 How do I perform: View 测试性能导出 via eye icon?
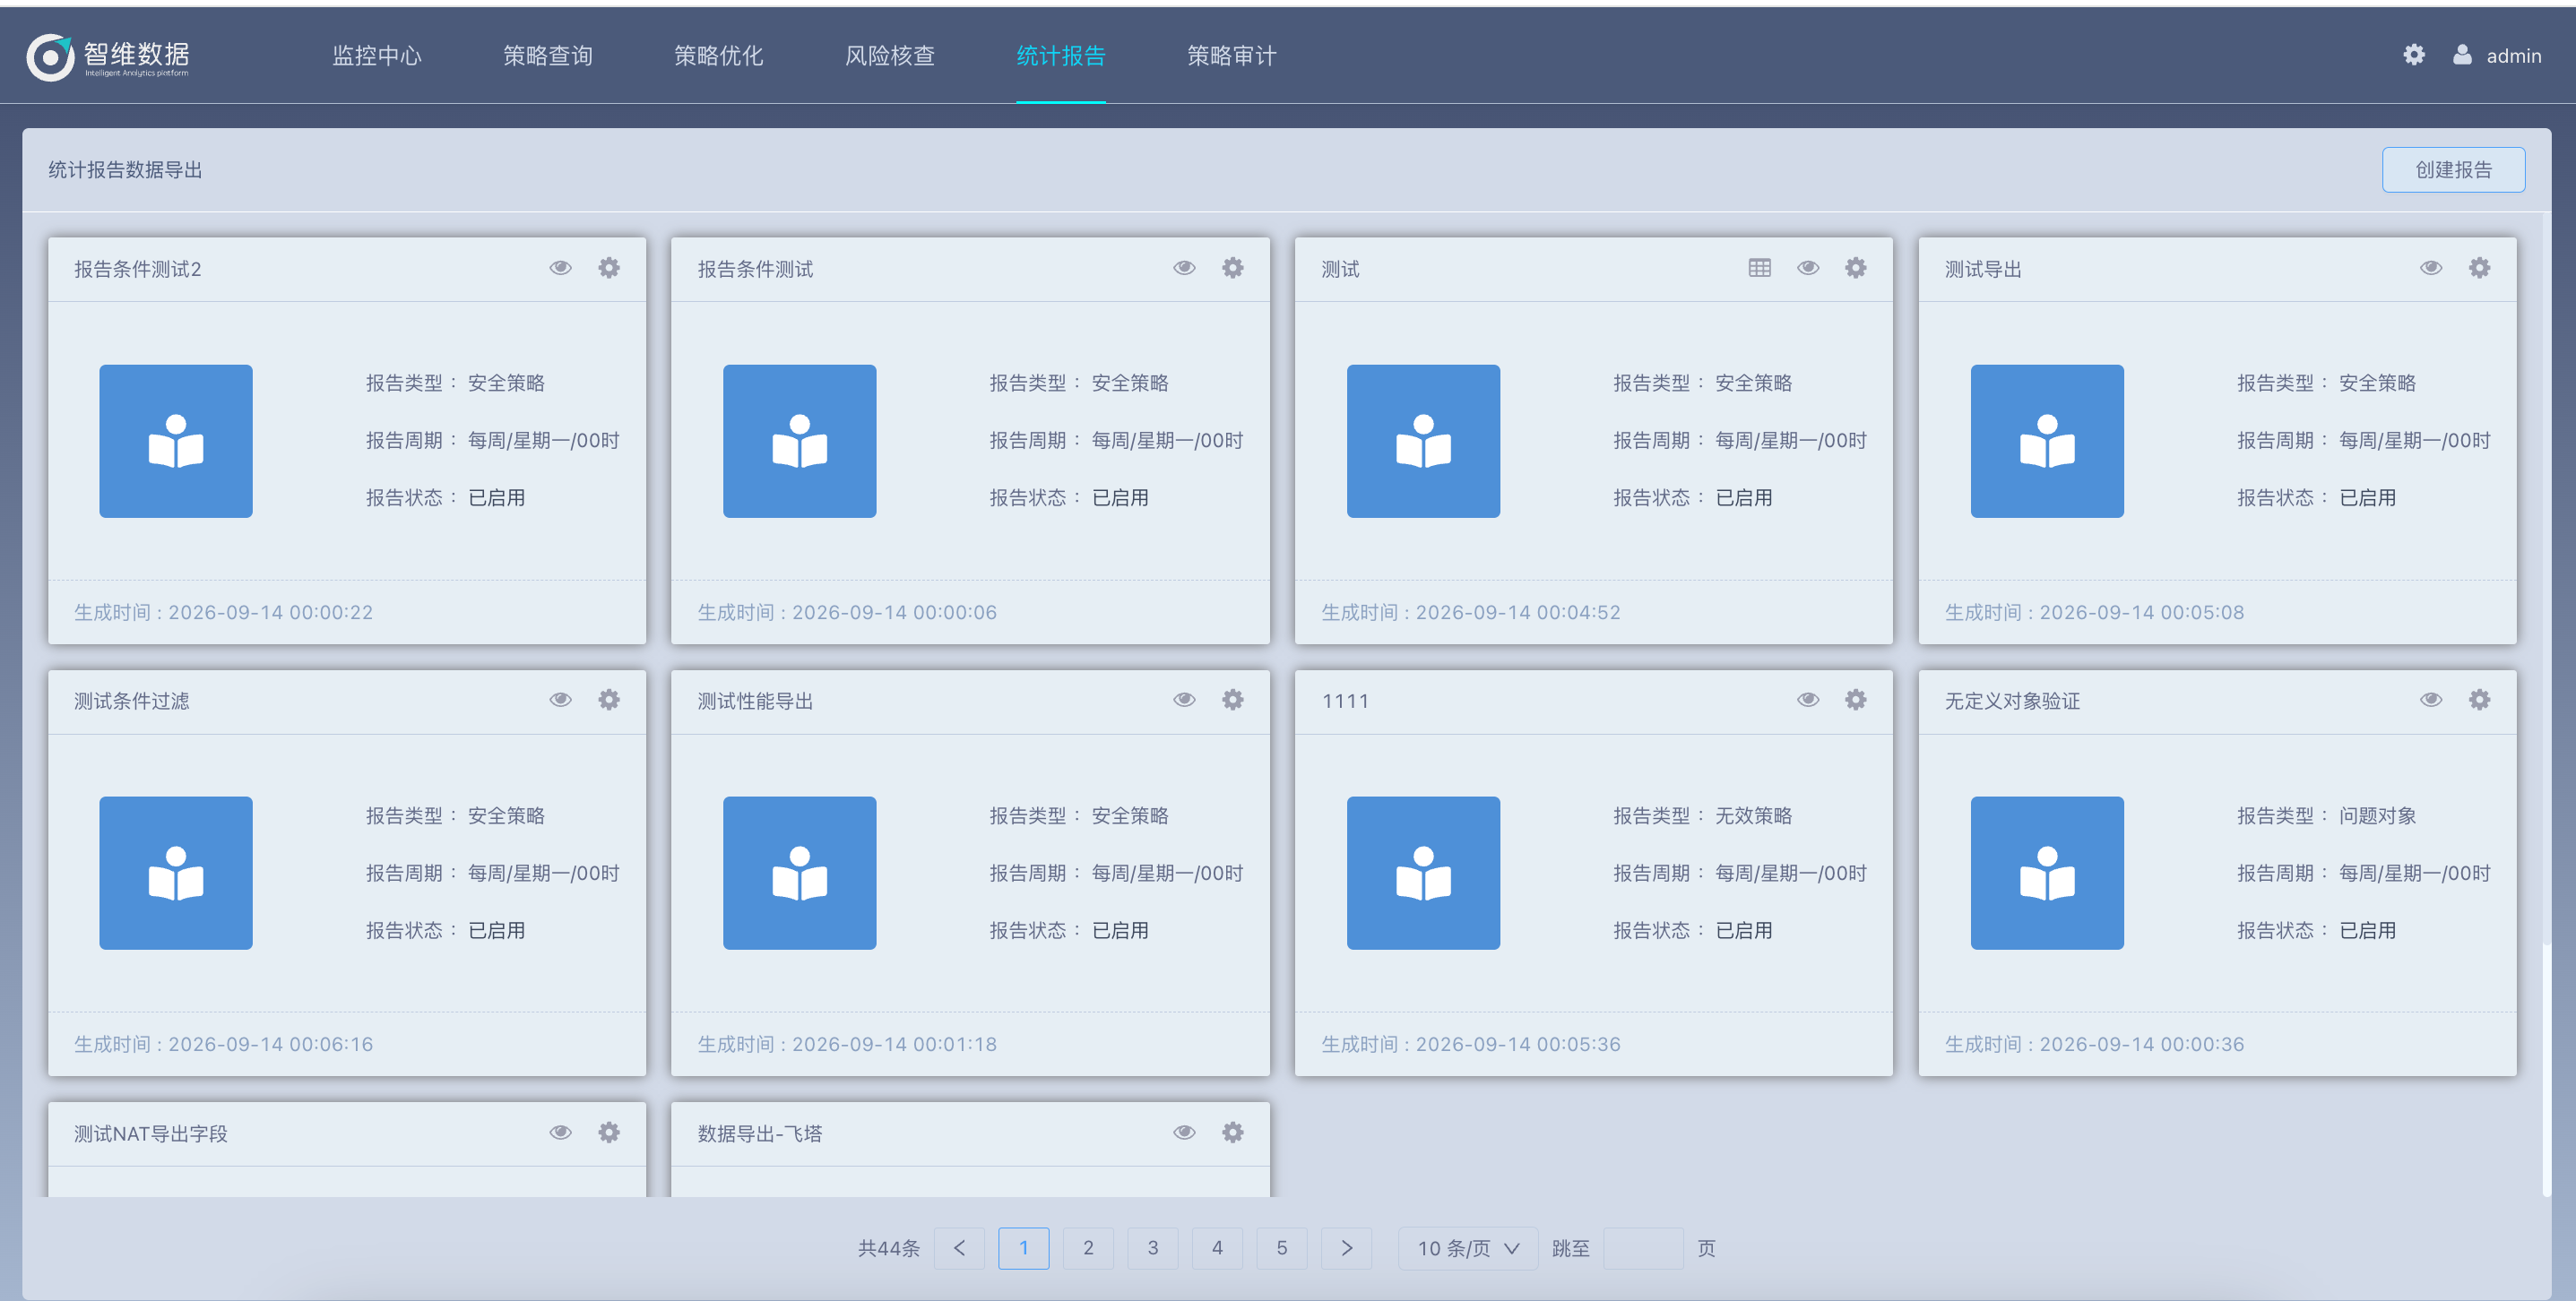click(x=1185, y=700)
